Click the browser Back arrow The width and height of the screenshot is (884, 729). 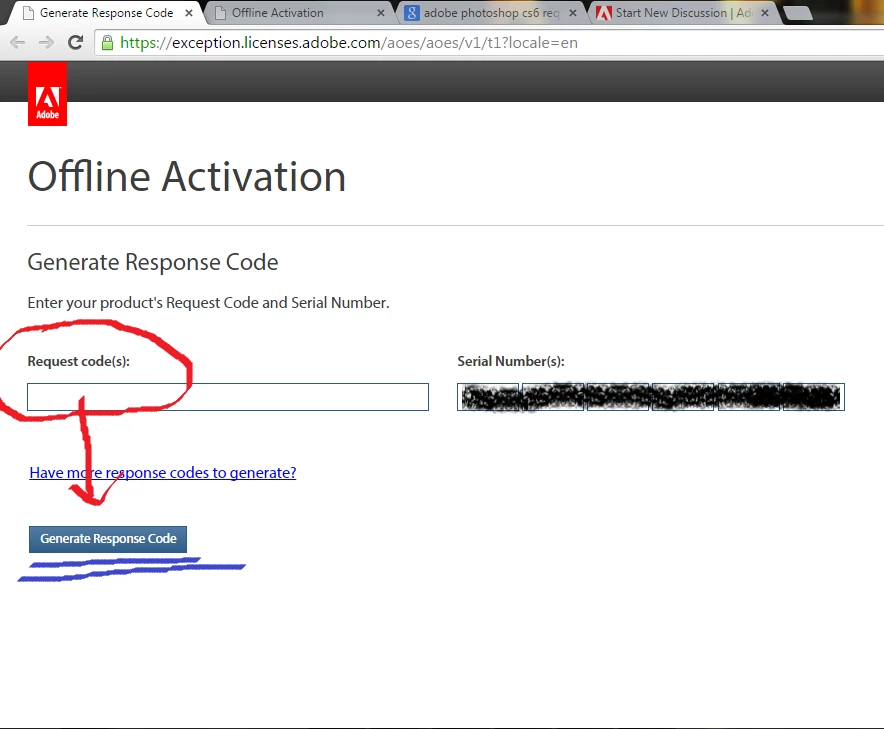pyautogui.click(x=17, y=43)
